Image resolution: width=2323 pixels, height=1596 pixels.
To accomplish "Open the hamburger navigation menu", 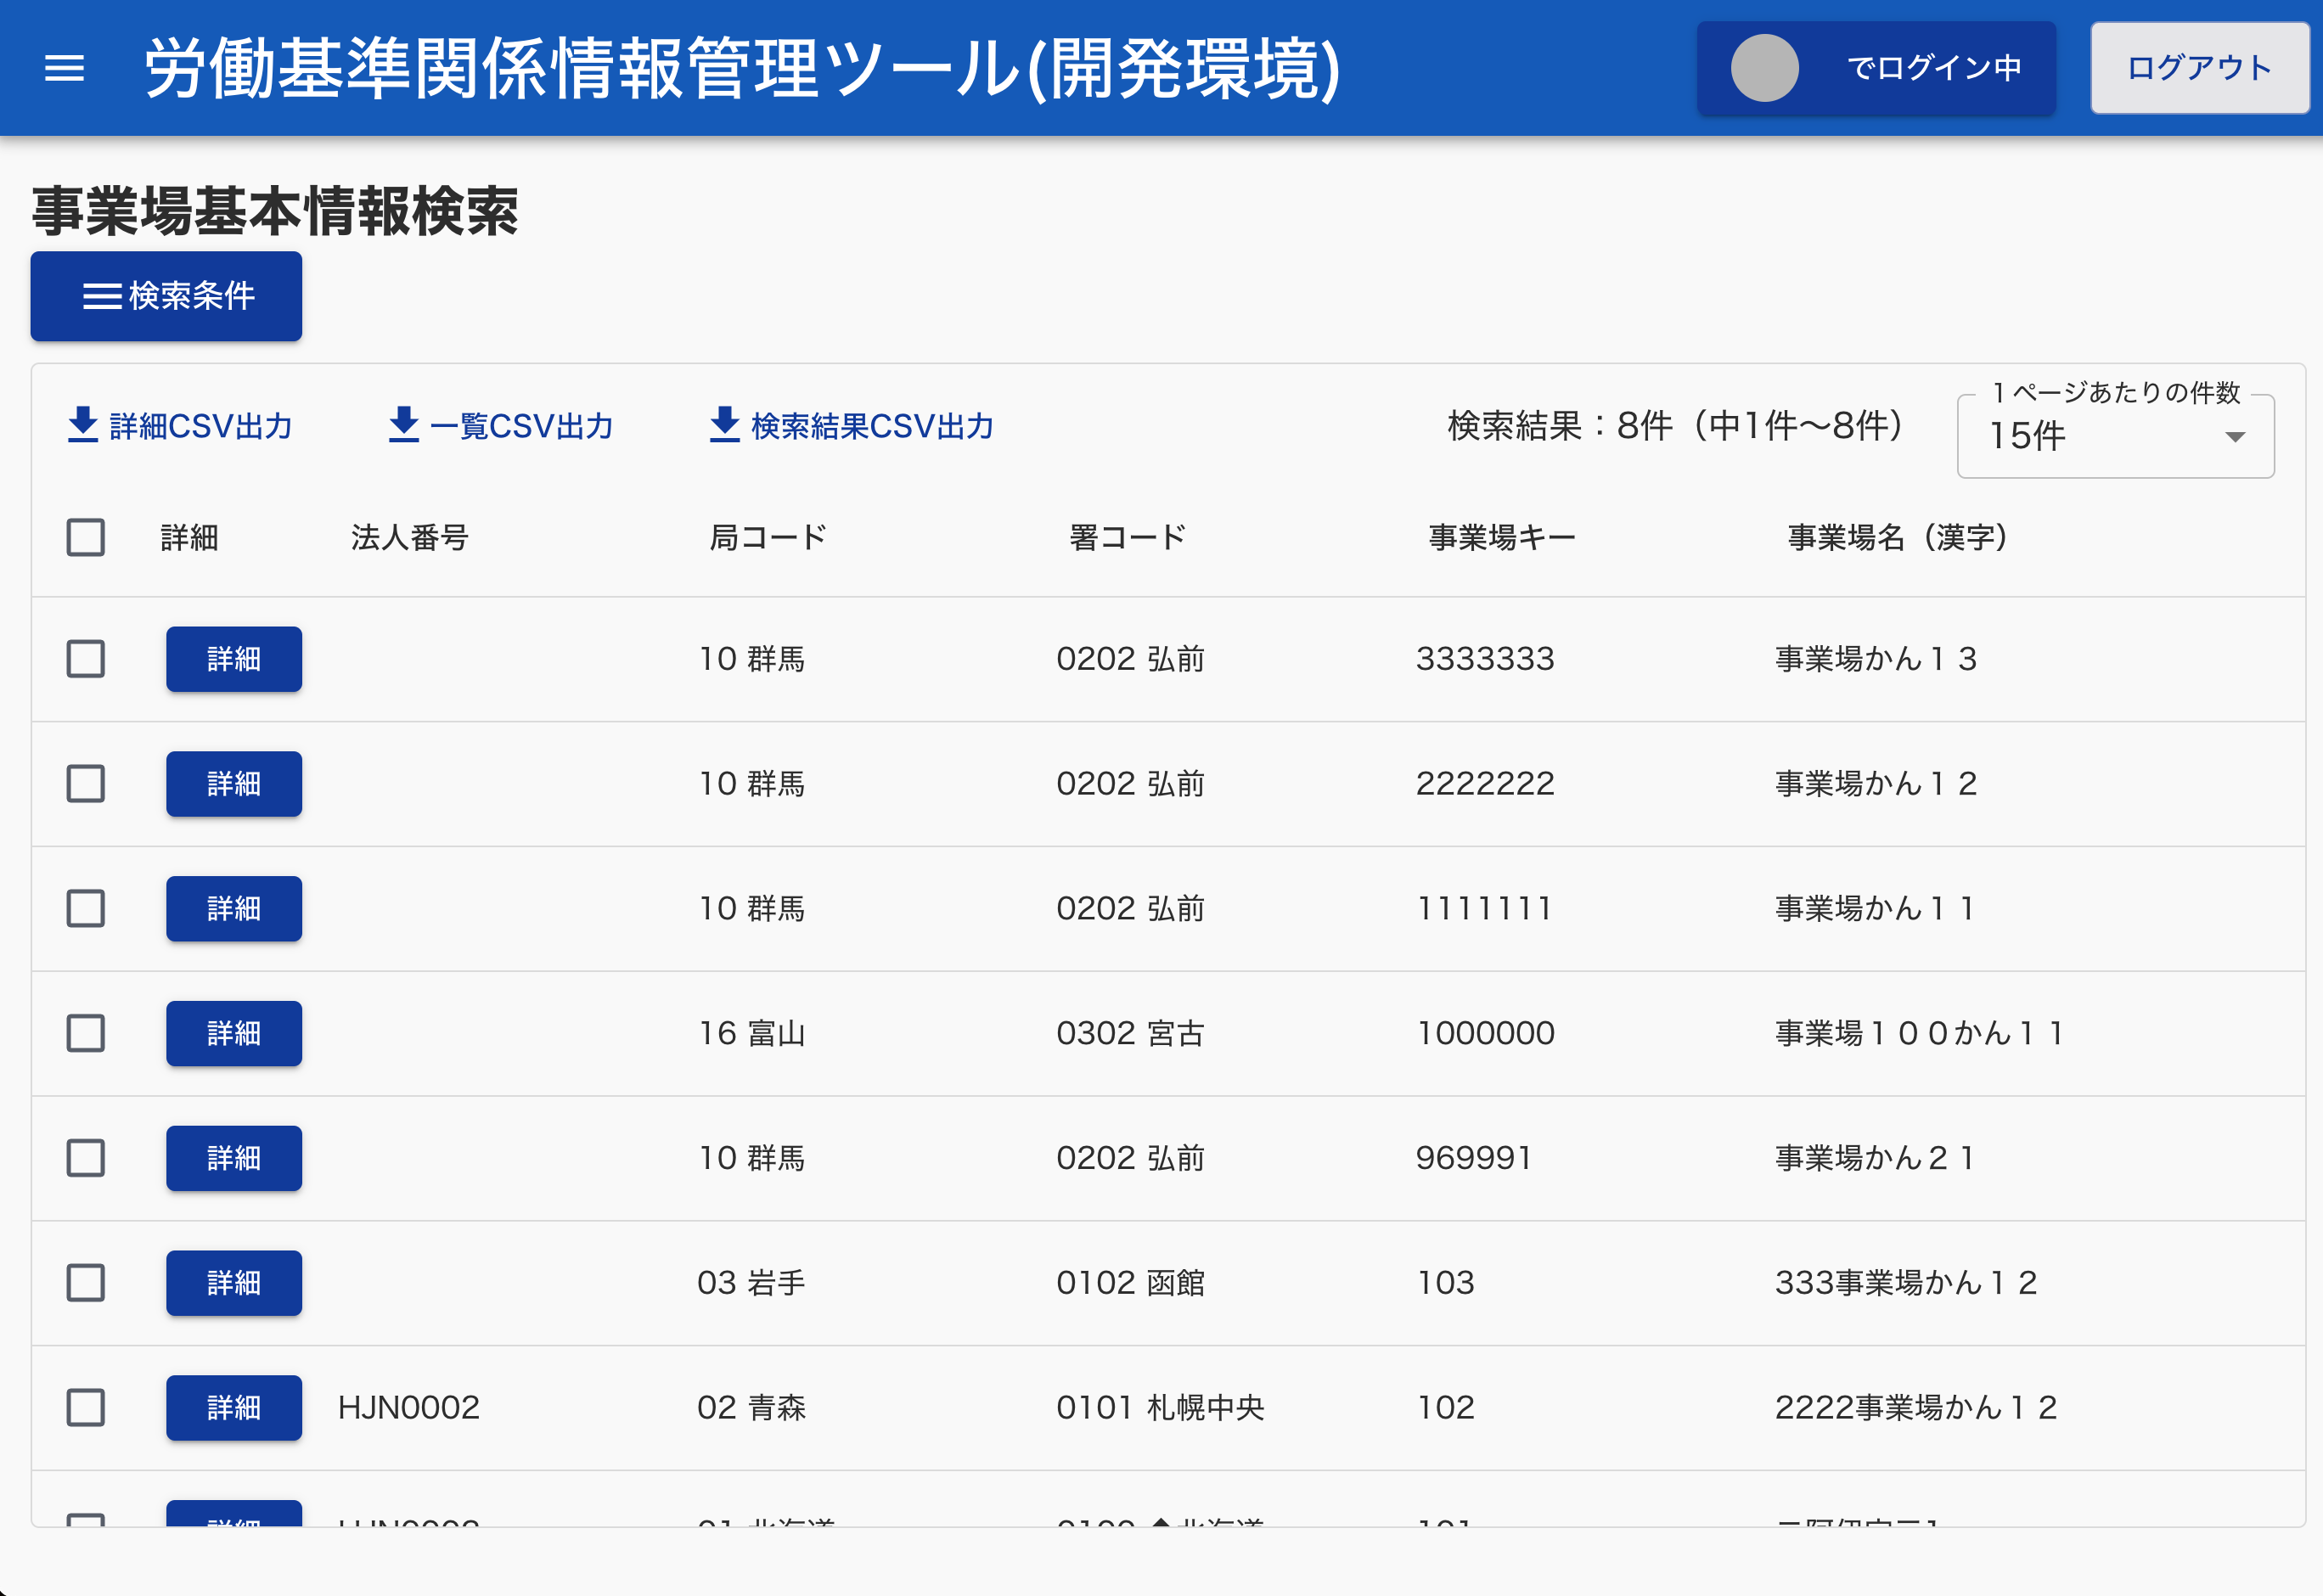I will click(65, 68).
